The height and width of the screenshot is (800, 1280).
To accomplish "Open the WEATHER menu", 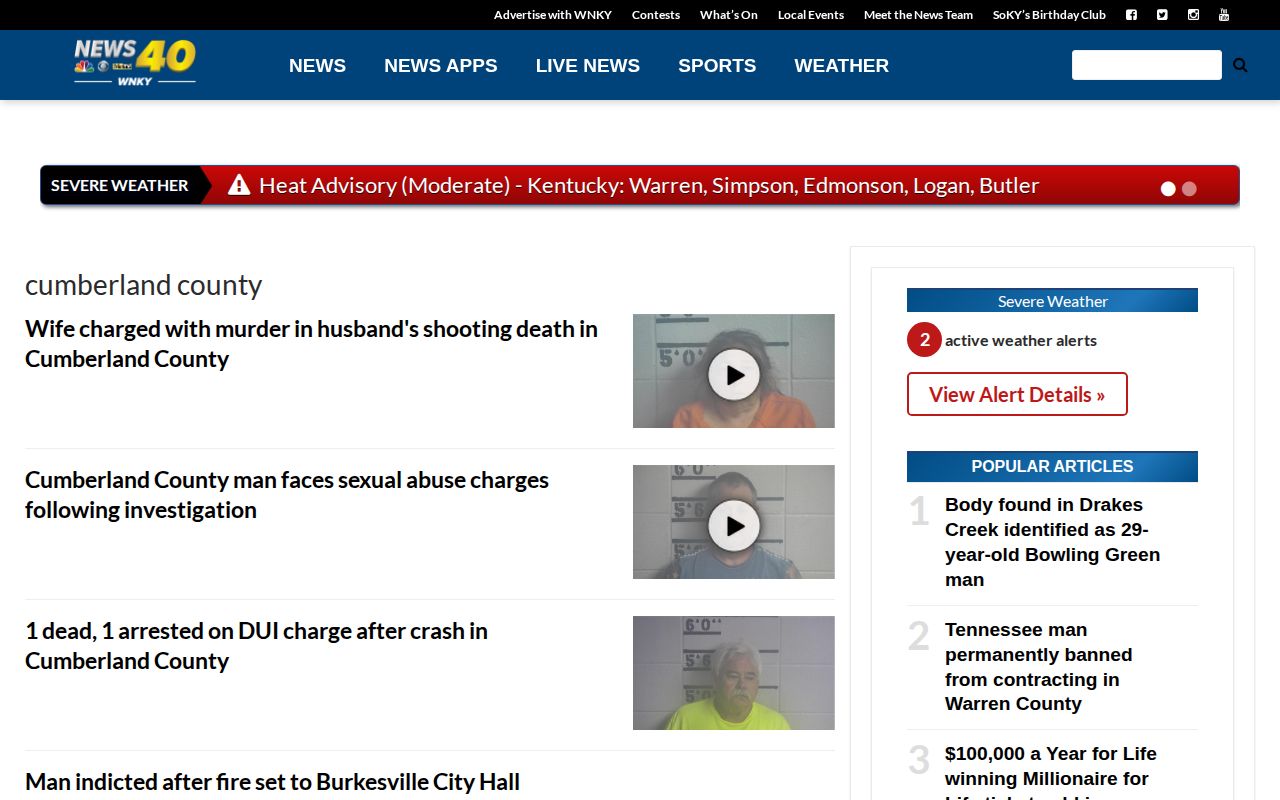I will (841, 65).
